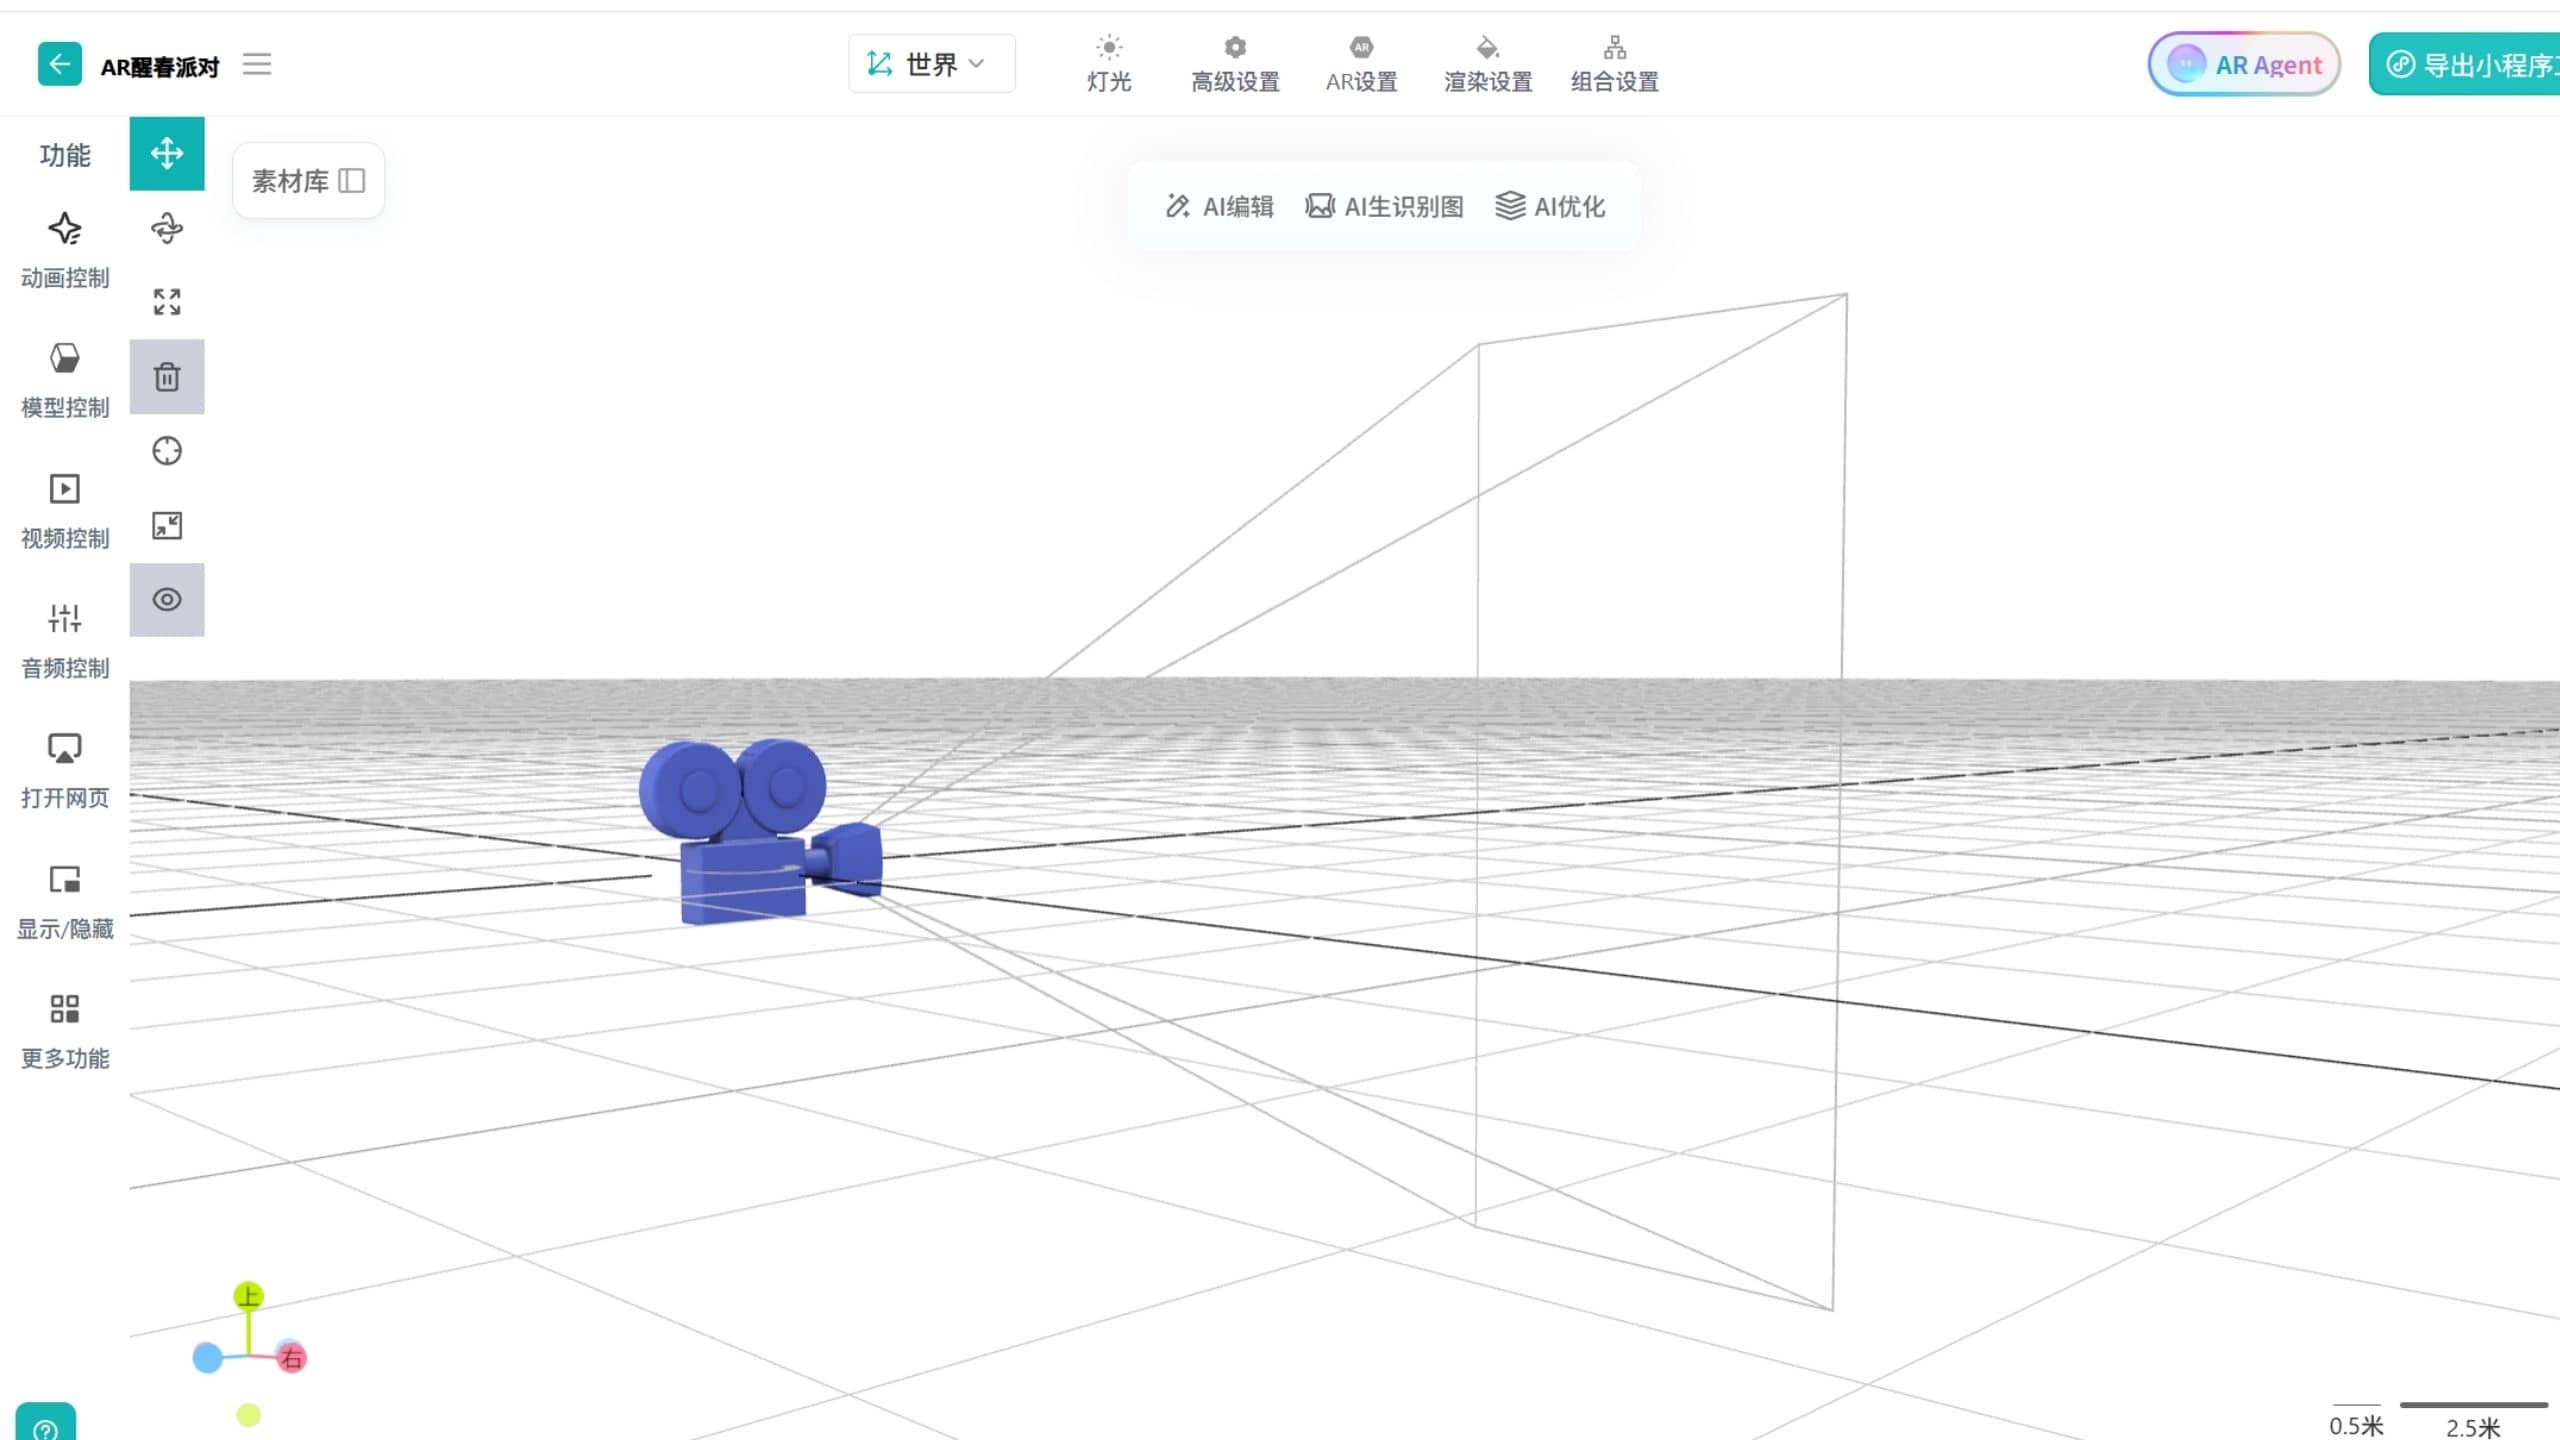Select the move (translate) tool

click(x=167, y=154)
